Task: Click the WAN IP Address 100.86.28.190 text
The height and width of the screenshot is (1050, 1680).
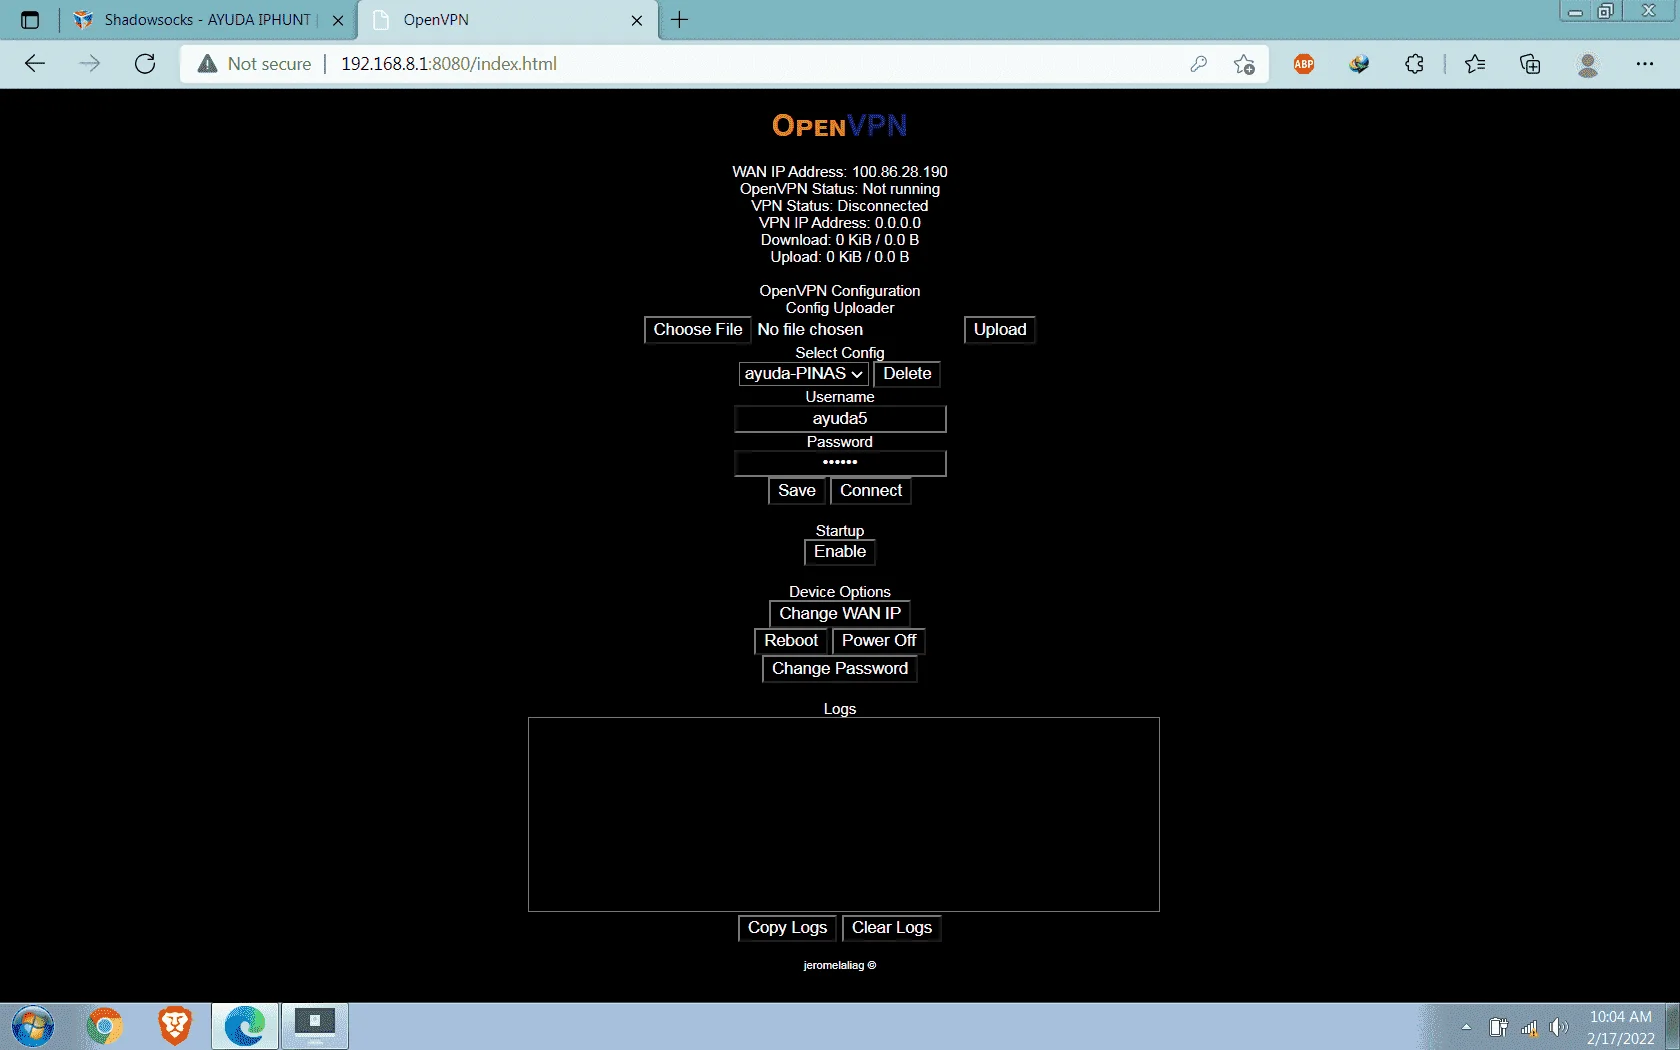Action: (840, 172)
